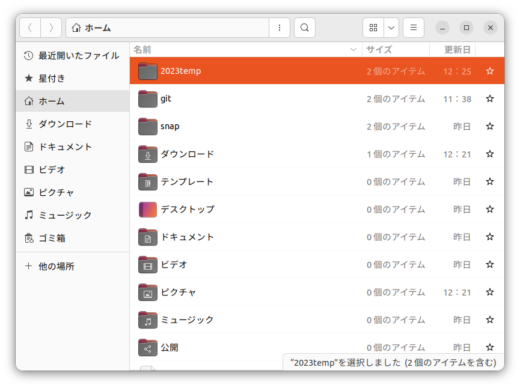Select 公開 folder icon
This screenshot has width=520, height=388.
click(148, 347)
